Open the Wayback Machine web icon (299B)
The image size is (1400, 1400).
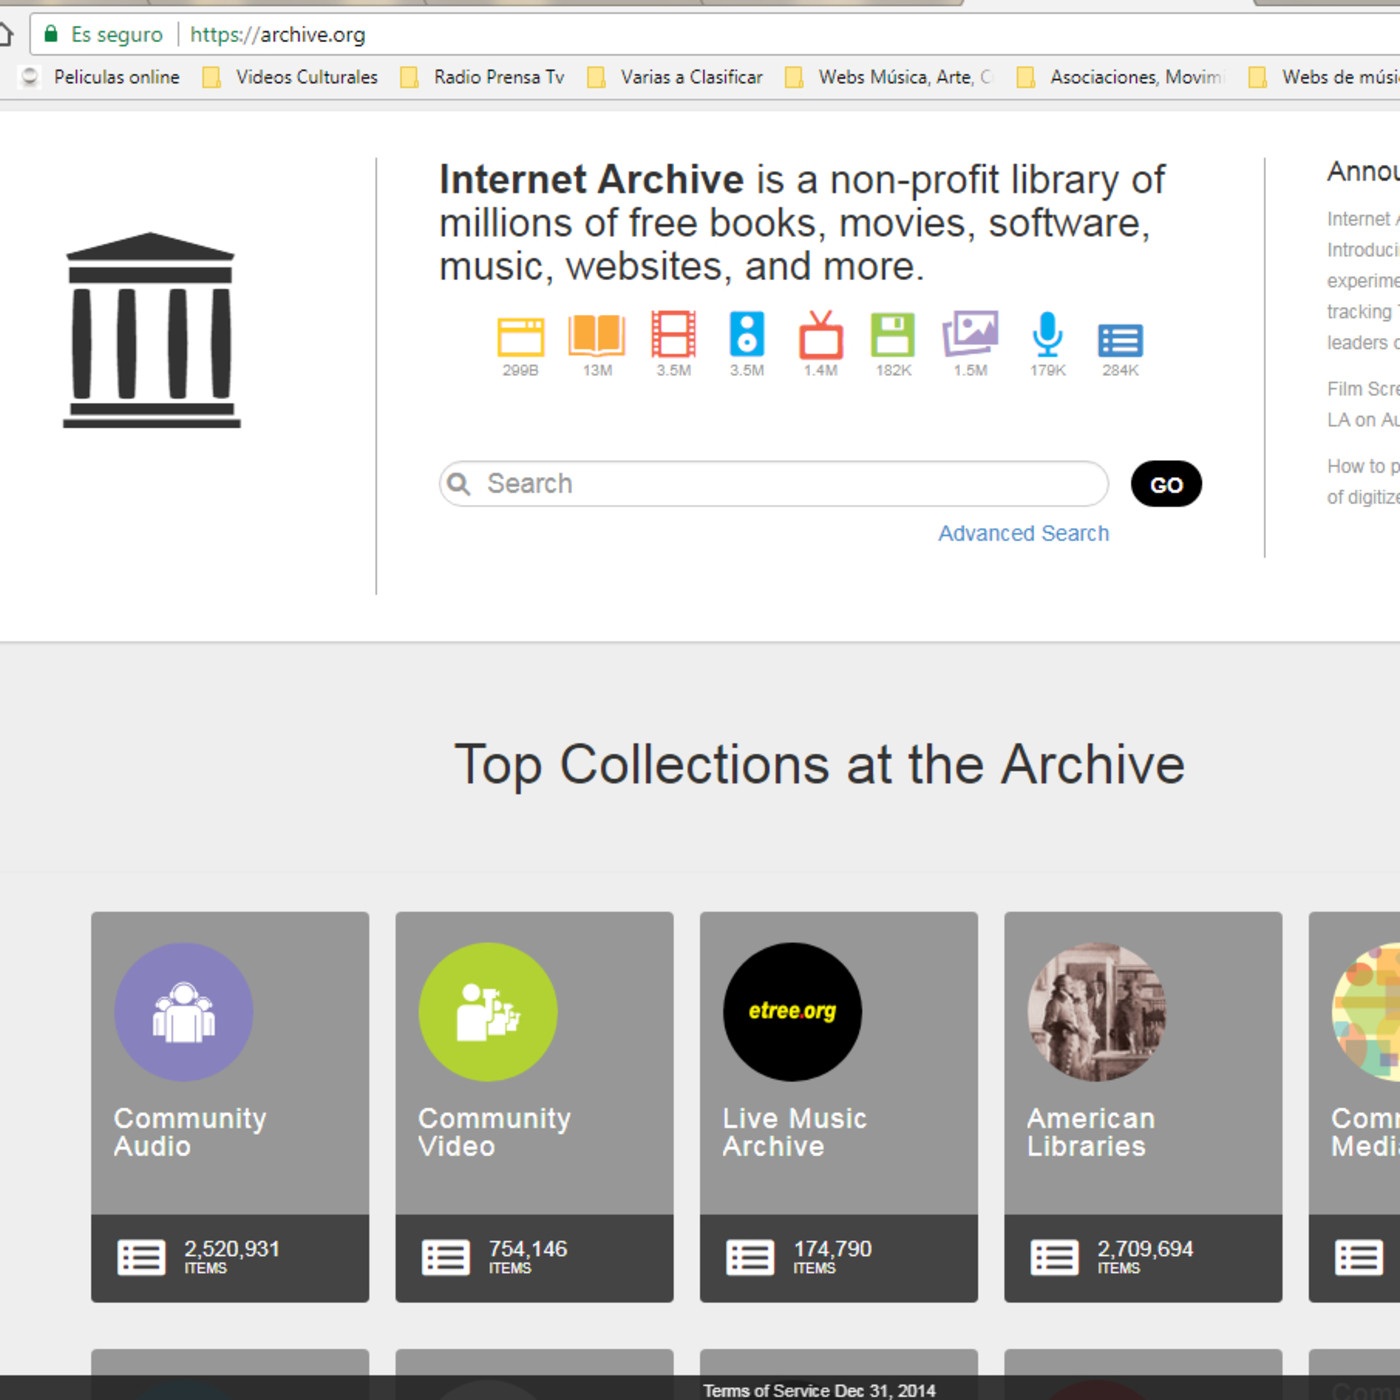tap(520, 337)
